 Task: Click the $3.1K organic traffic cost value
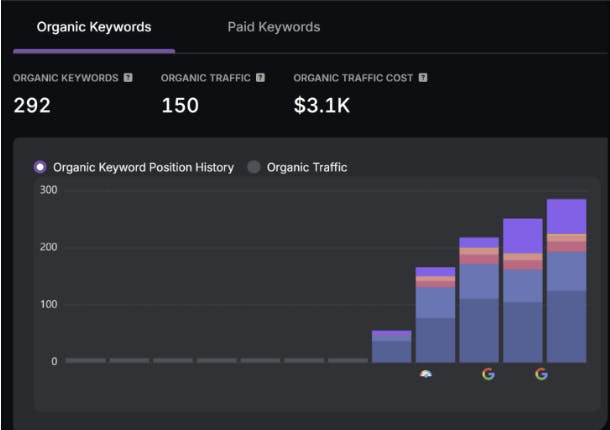click(321, 105)
